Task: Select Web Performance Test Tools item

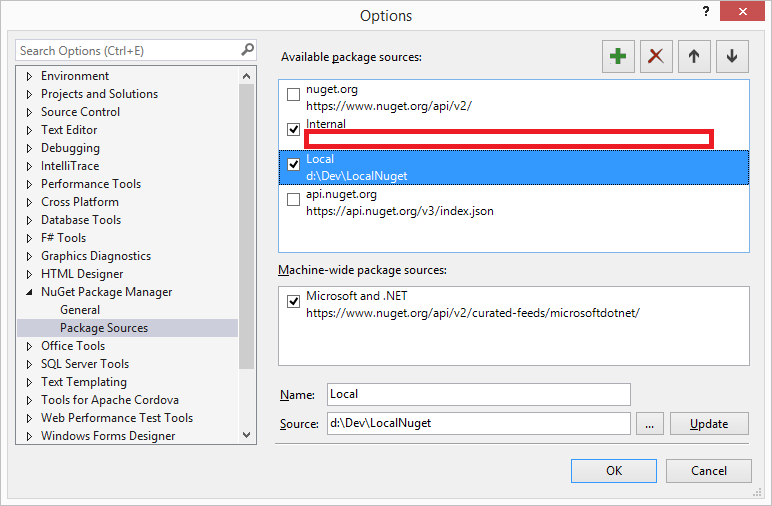Action: click(117, 418)
